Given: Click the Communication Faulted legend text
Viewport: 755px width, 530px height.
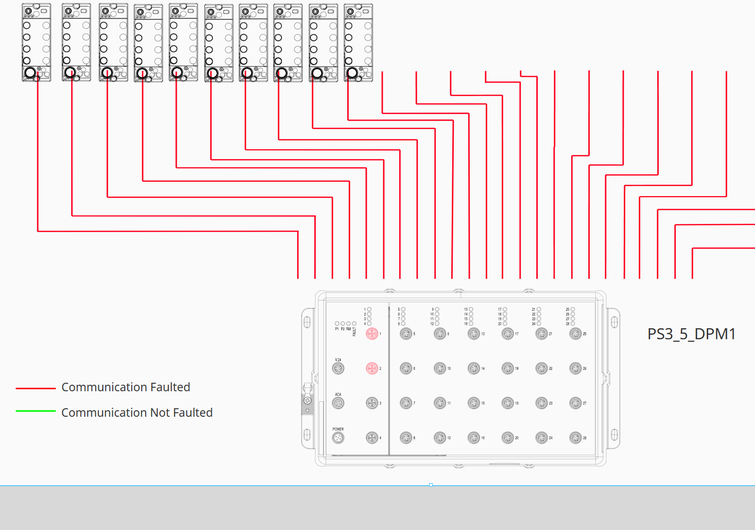Looking at the screenshot, I should point(125,387).
